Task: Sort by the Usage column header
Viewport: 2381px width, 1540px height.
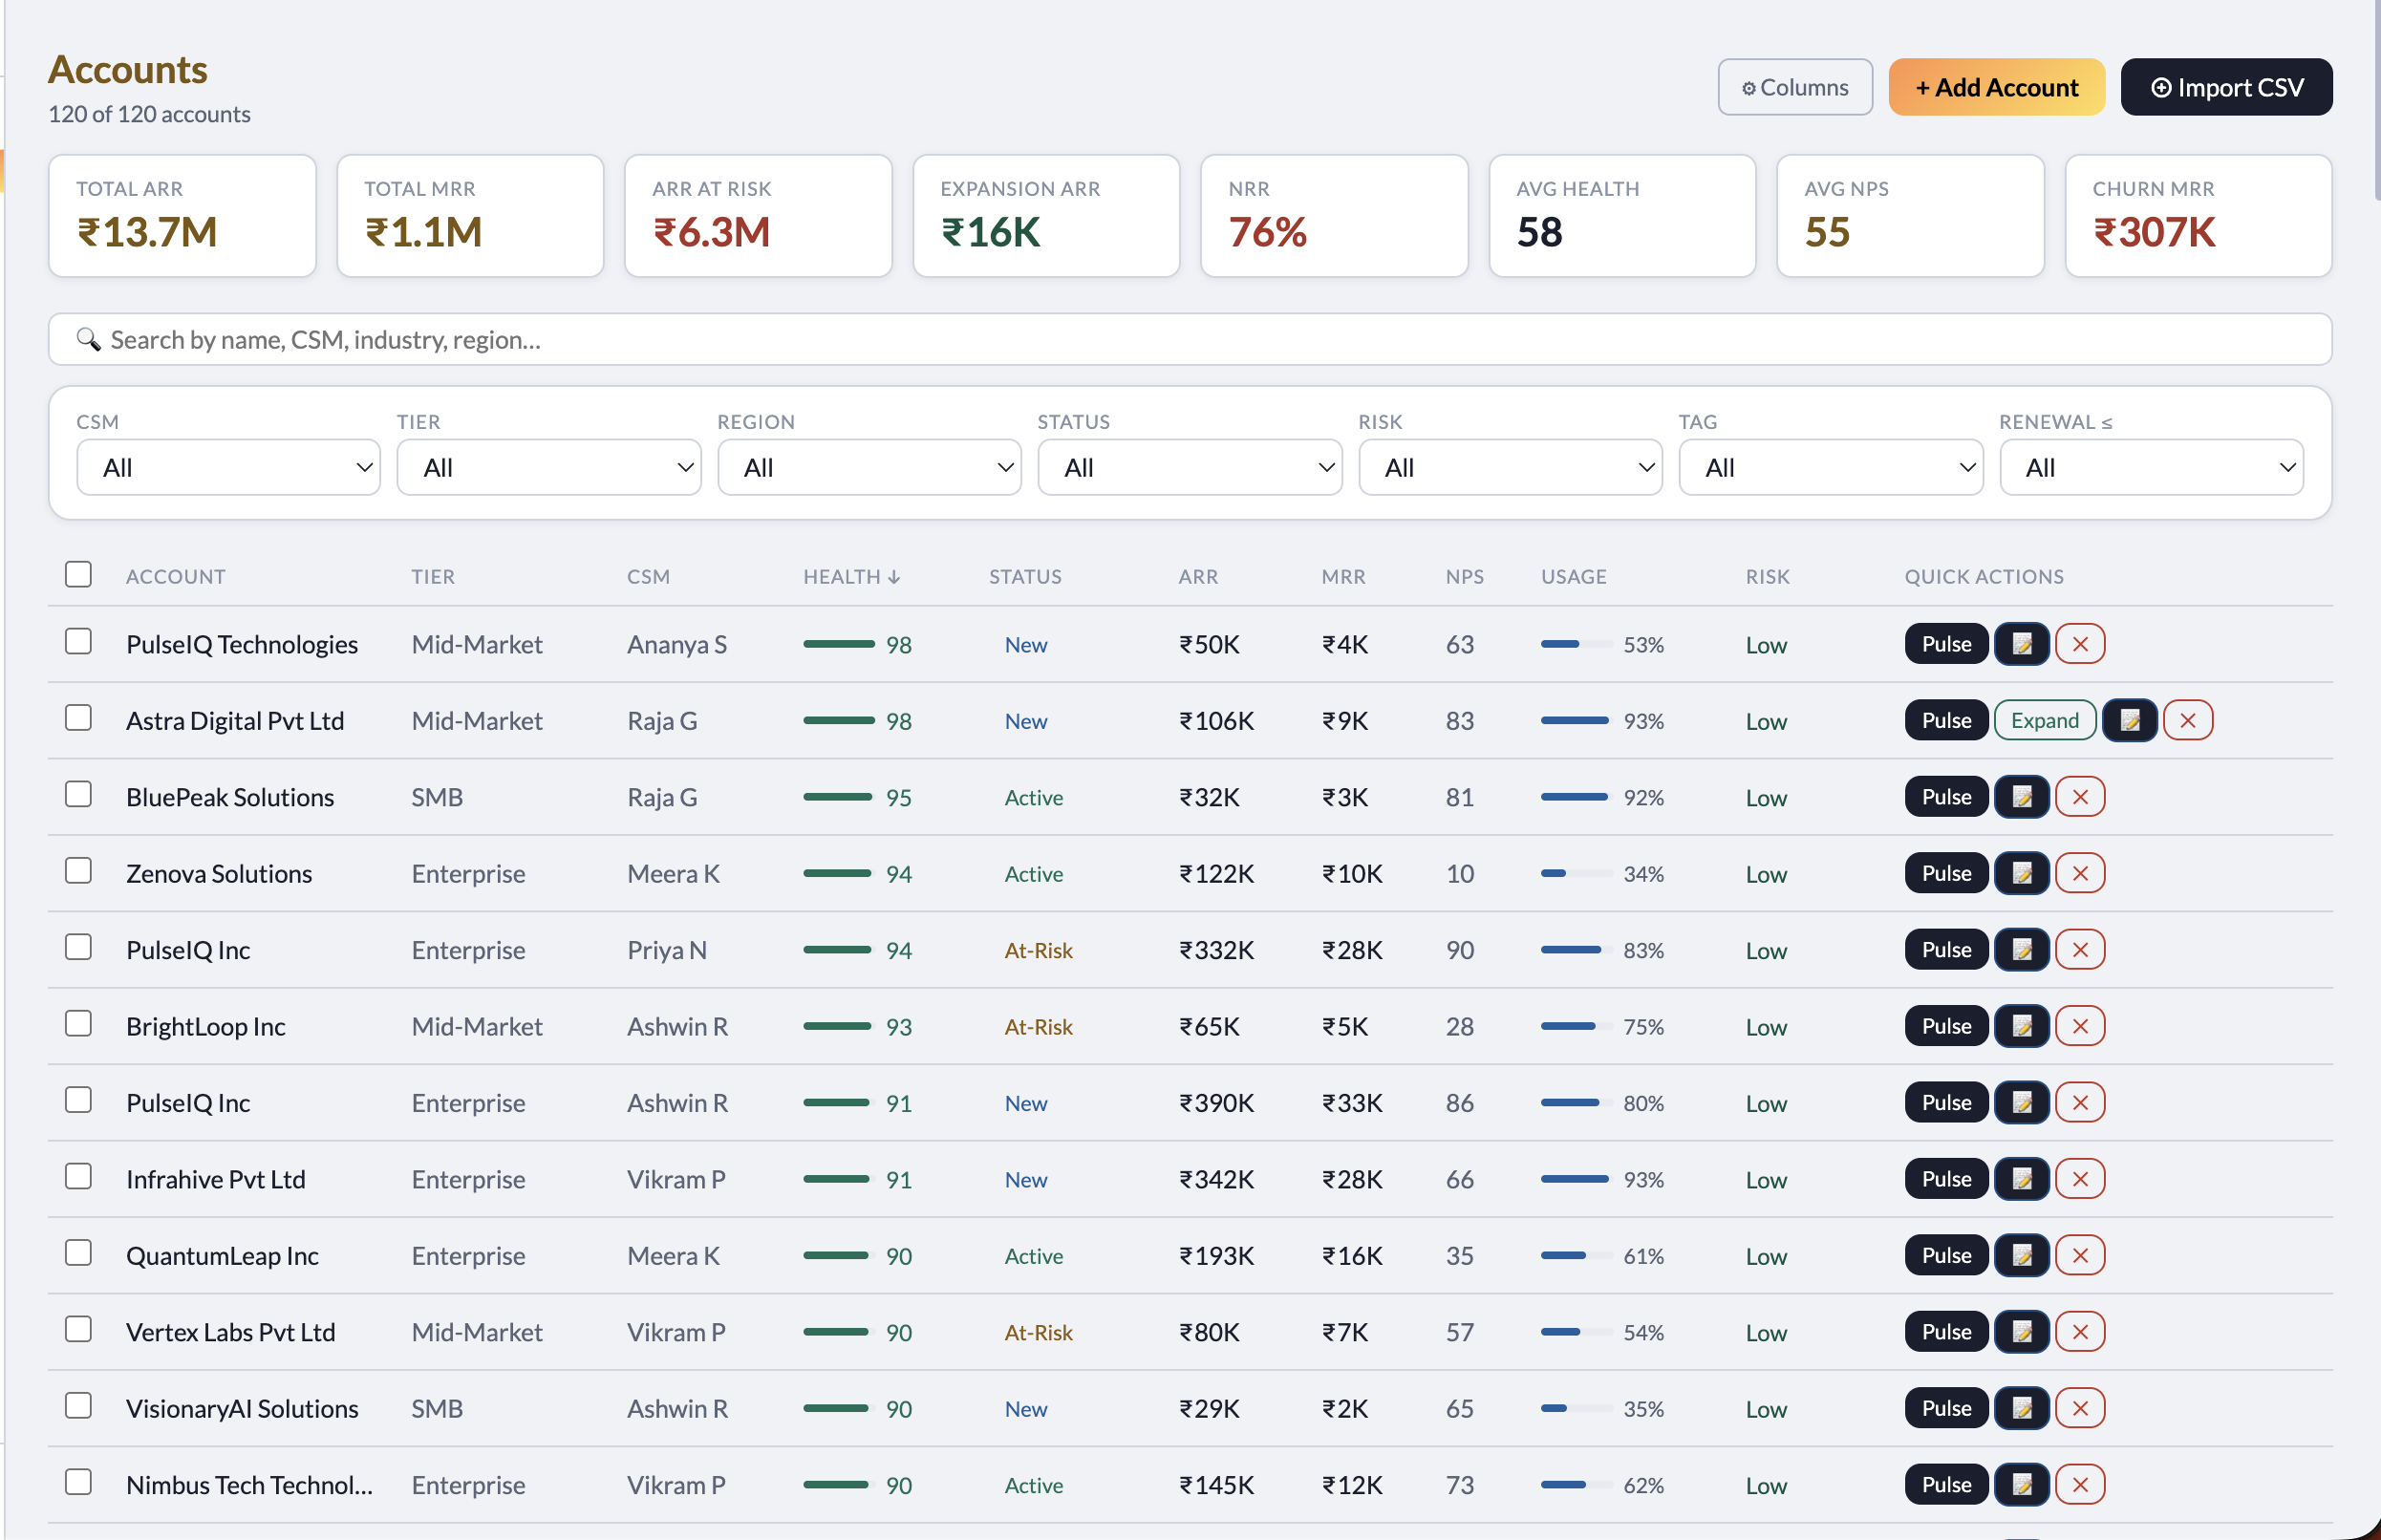Action: pos(1574,577)
